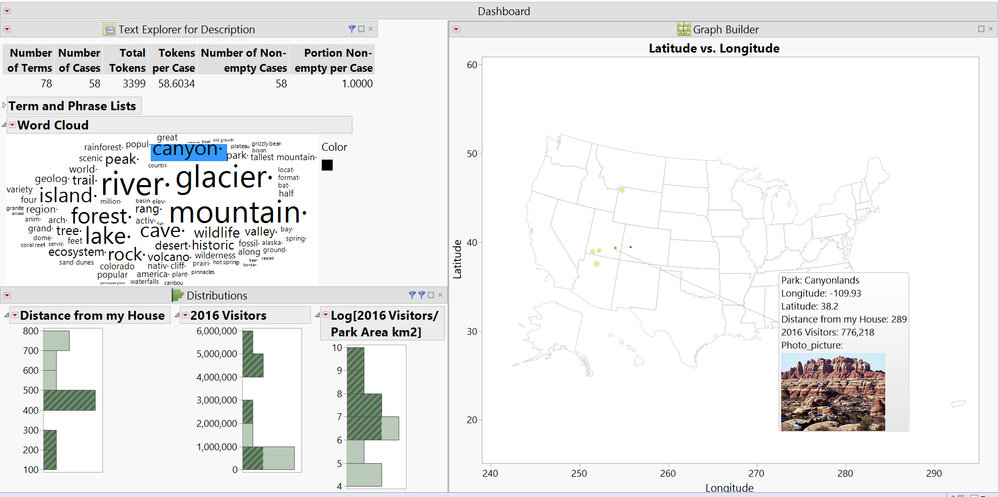This screenshot has width=998, height=497.
Task: Select the 6-7 bar in Log histogram
Action: (x=373, y=428)
